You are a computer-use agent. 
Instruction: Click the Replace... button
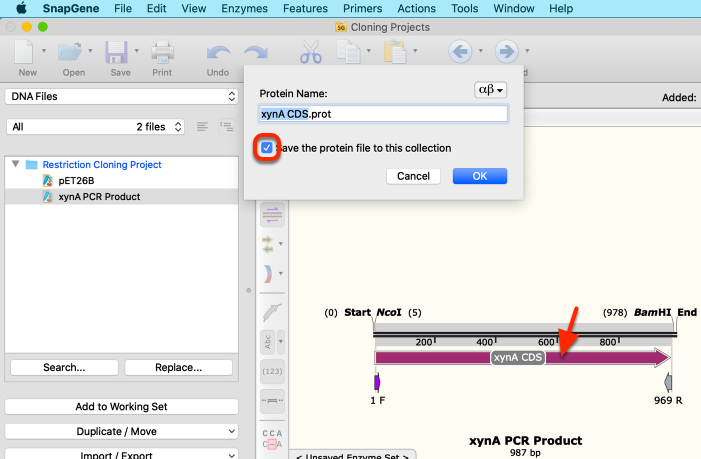click(x=178, y=367)
